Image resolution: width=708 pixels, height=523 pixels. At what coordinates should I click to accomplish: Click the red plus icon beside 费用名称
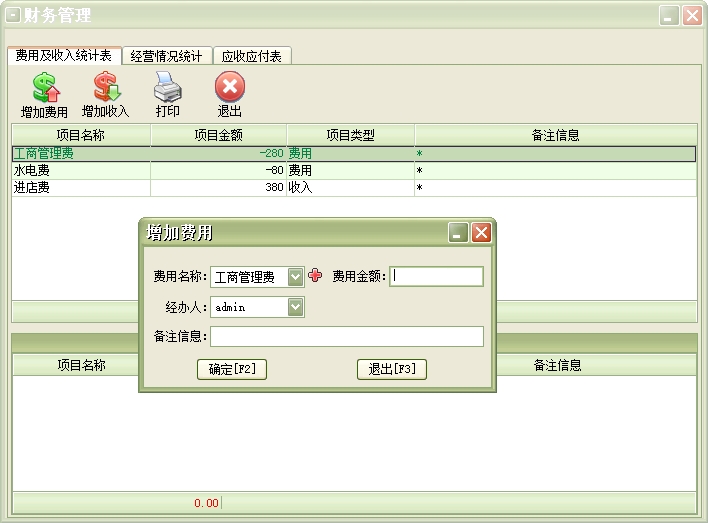point(316,276)
